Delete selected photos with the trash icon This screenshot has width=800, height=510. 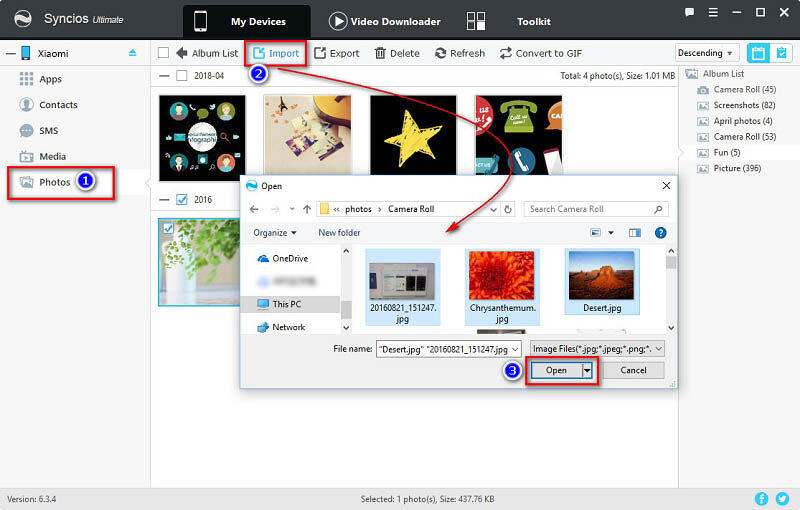click(381, 53)
